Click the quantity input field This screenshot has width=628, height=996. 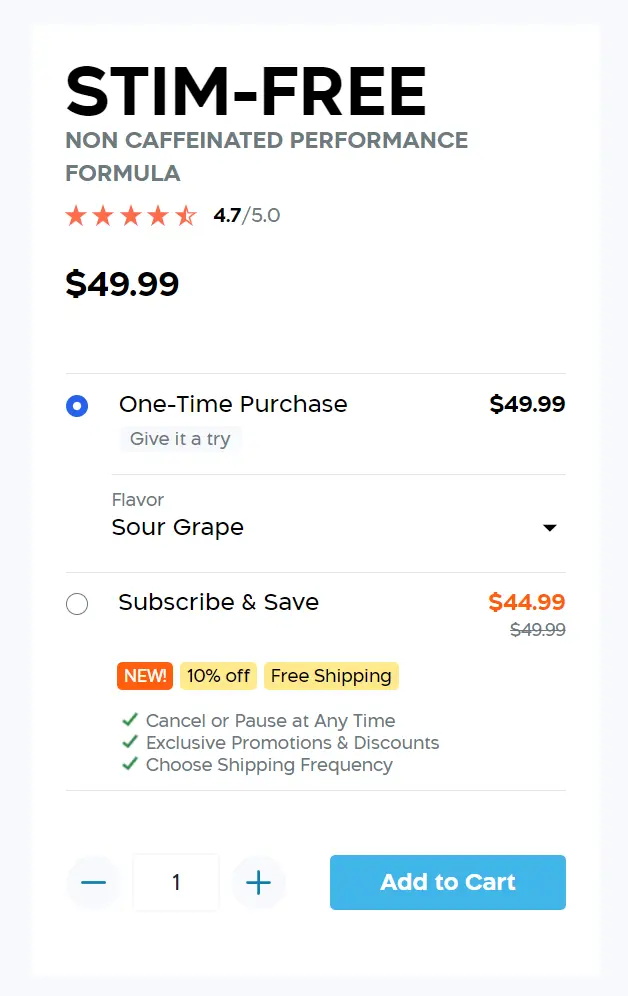pyautogui.click(x=176, y=882)
